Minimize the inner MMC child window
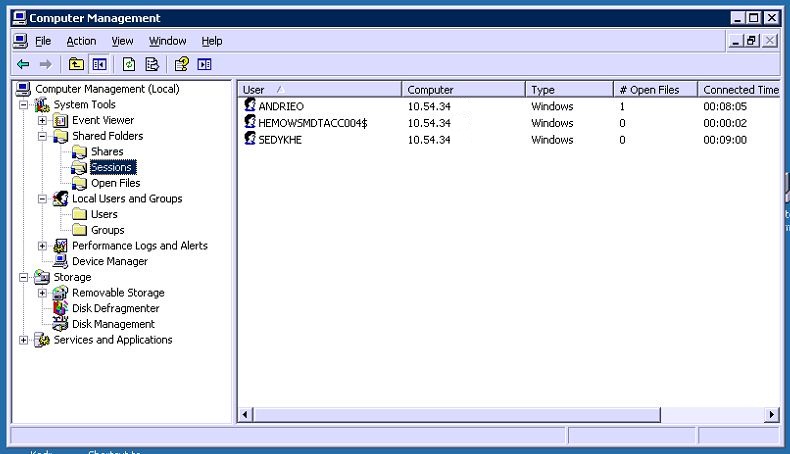 click(736, 41)
